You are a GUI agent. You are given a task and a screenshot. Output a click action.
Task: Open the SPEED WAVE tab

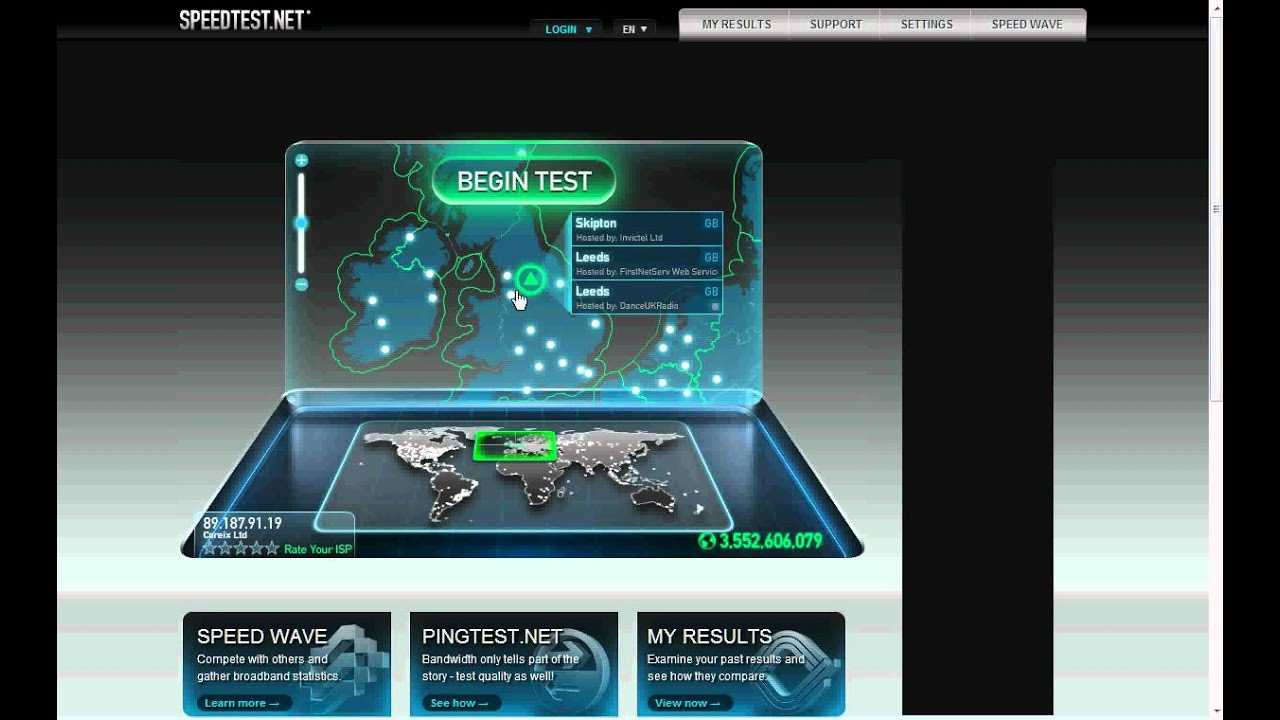[x=1027, y=24]
